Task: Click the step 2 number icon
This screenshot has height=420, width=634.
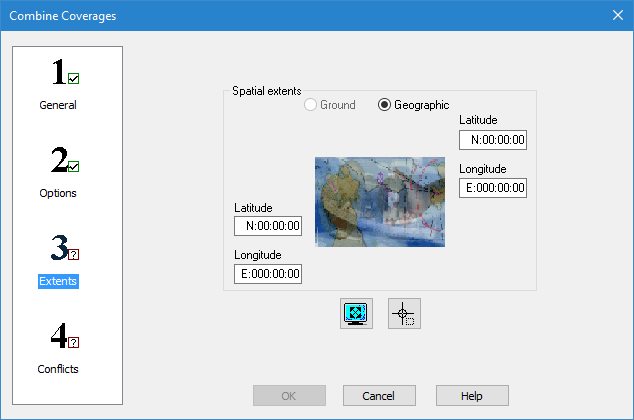Action: (x=64, y=162)
